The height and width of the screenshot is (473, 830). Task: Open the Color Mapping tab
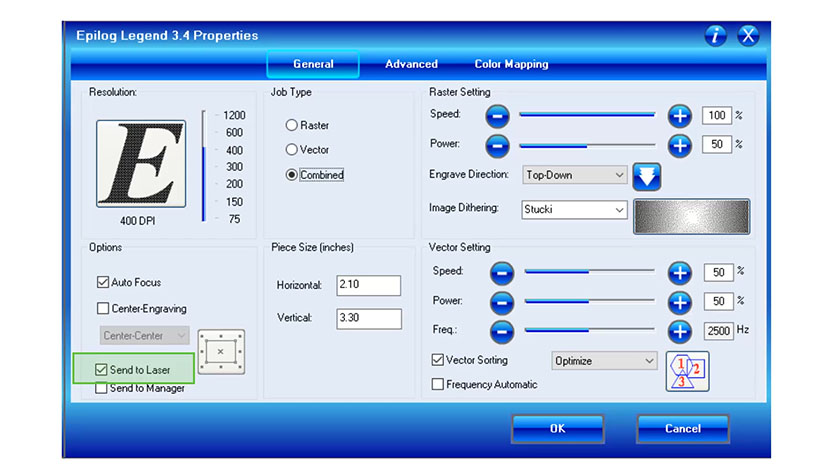(x=511, y=64)
